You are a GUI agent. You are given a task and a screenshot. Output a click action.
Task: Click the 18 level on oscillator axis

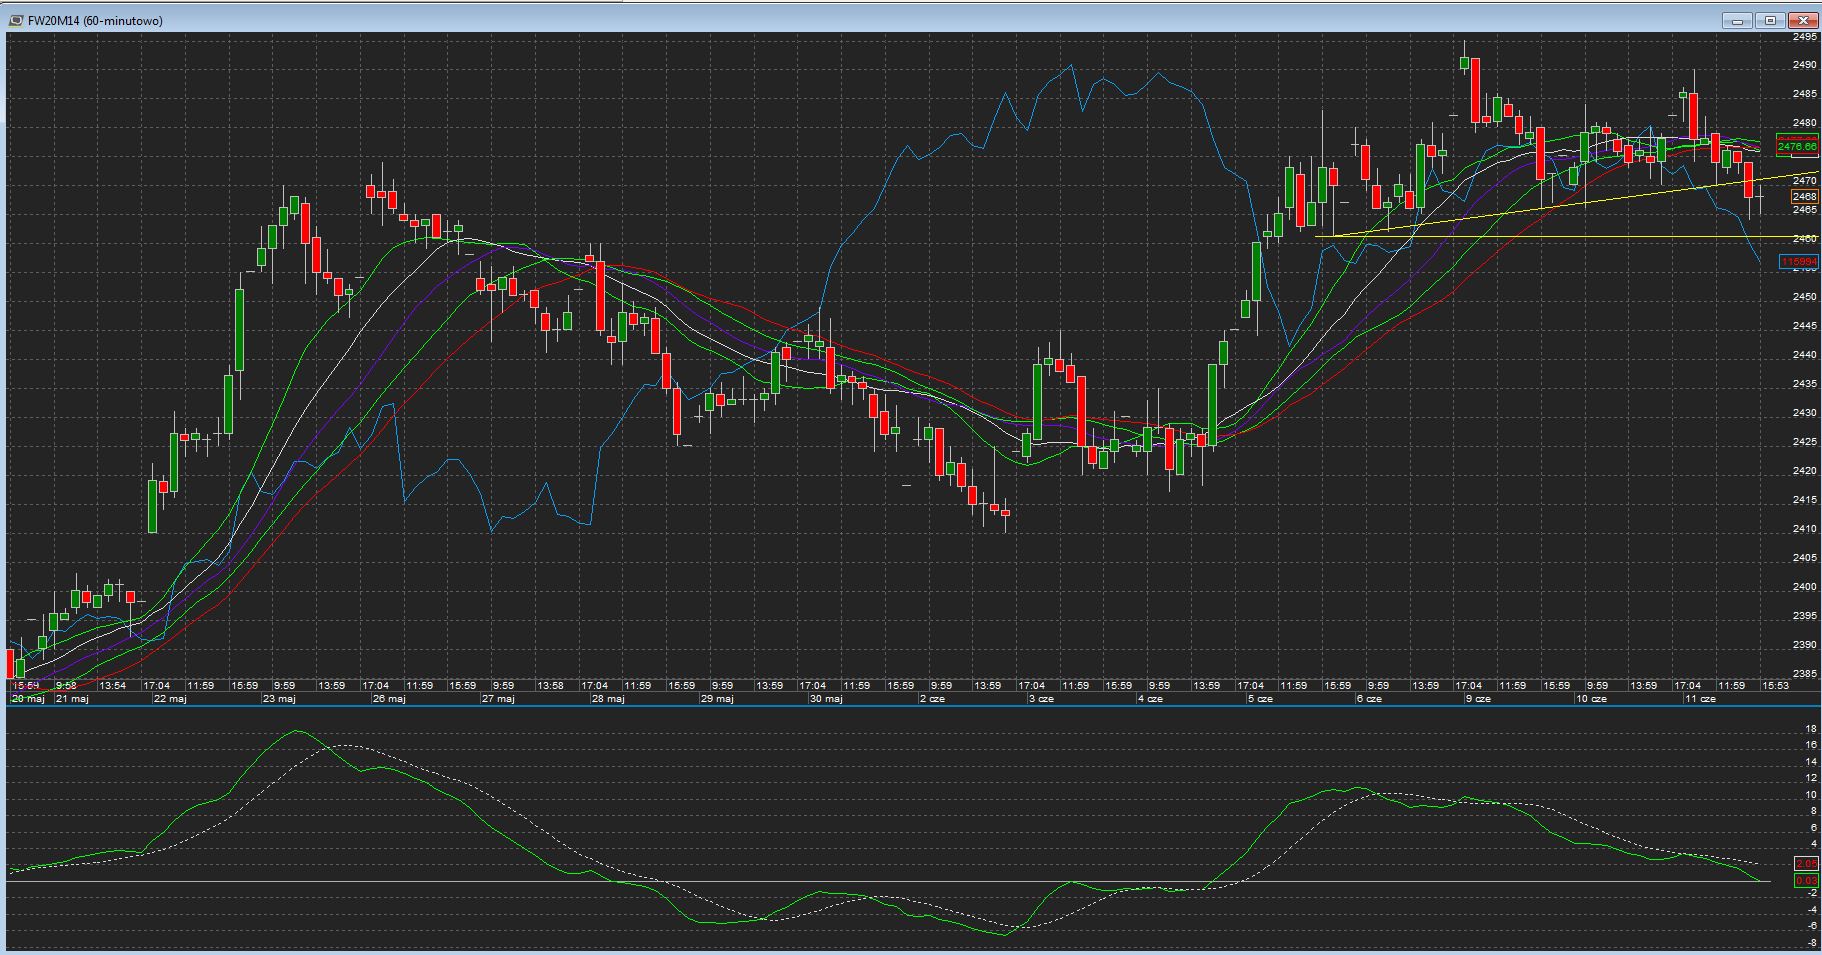point(1811,729)
